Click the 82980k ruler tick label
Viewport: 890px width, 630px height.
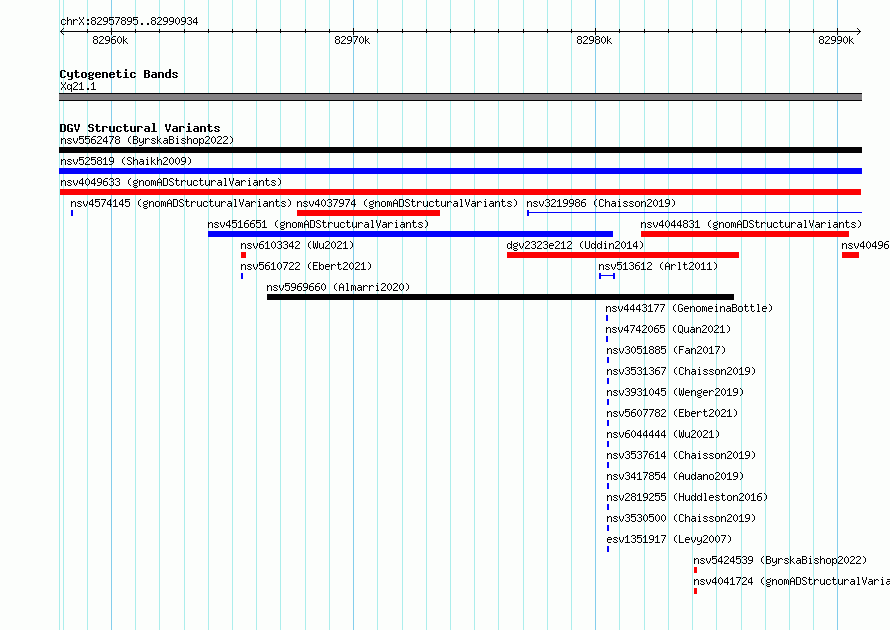(594, 40)
